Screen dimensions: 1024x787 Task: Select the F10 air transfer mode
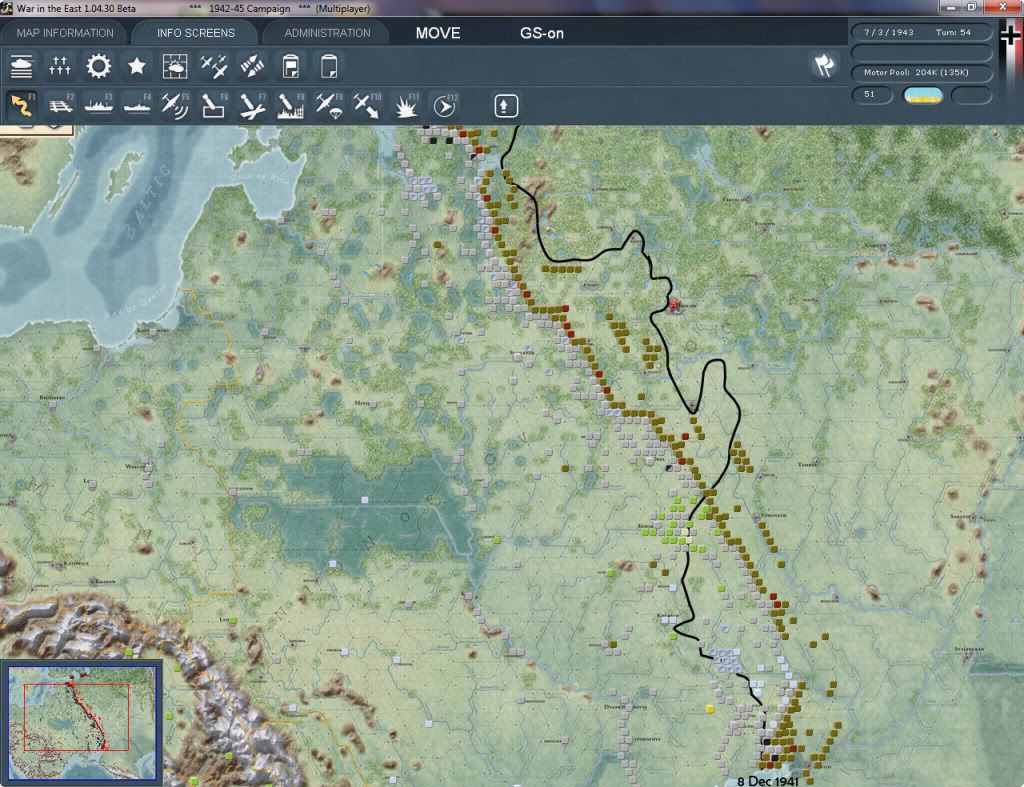coord(366,105)
